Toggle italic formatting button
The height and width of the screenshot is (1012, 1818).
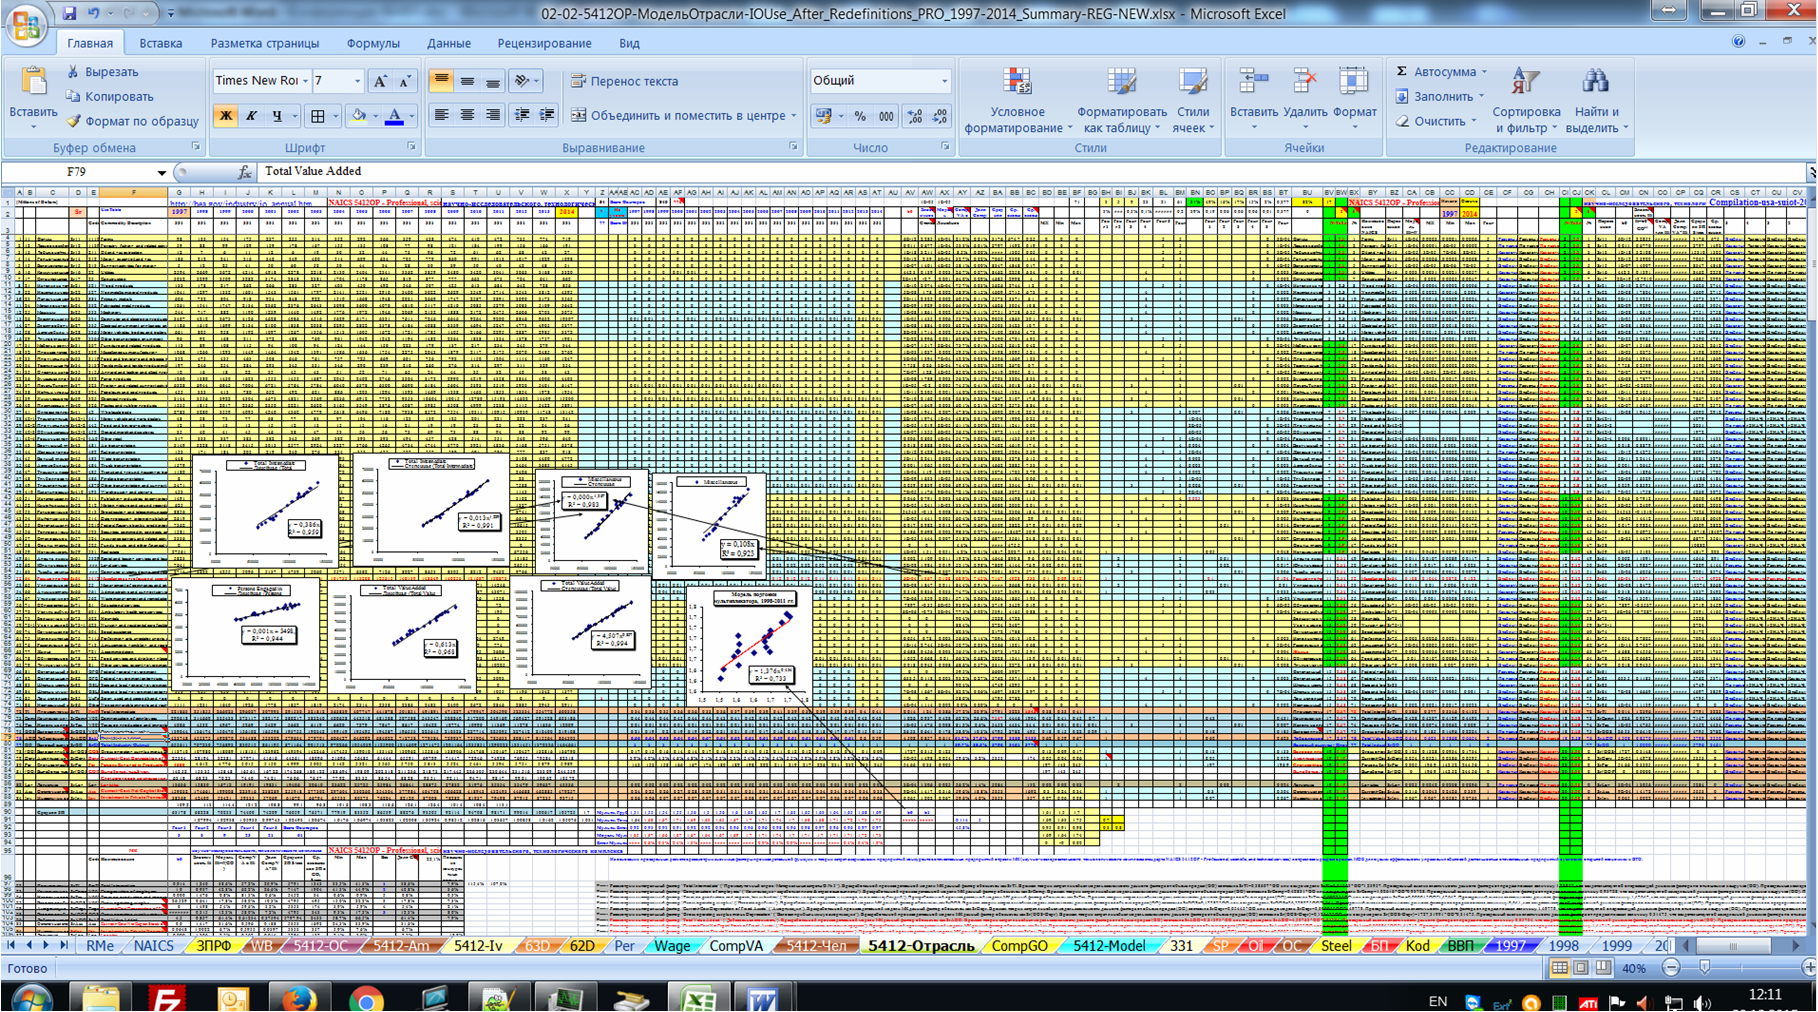tap(251, 116)
